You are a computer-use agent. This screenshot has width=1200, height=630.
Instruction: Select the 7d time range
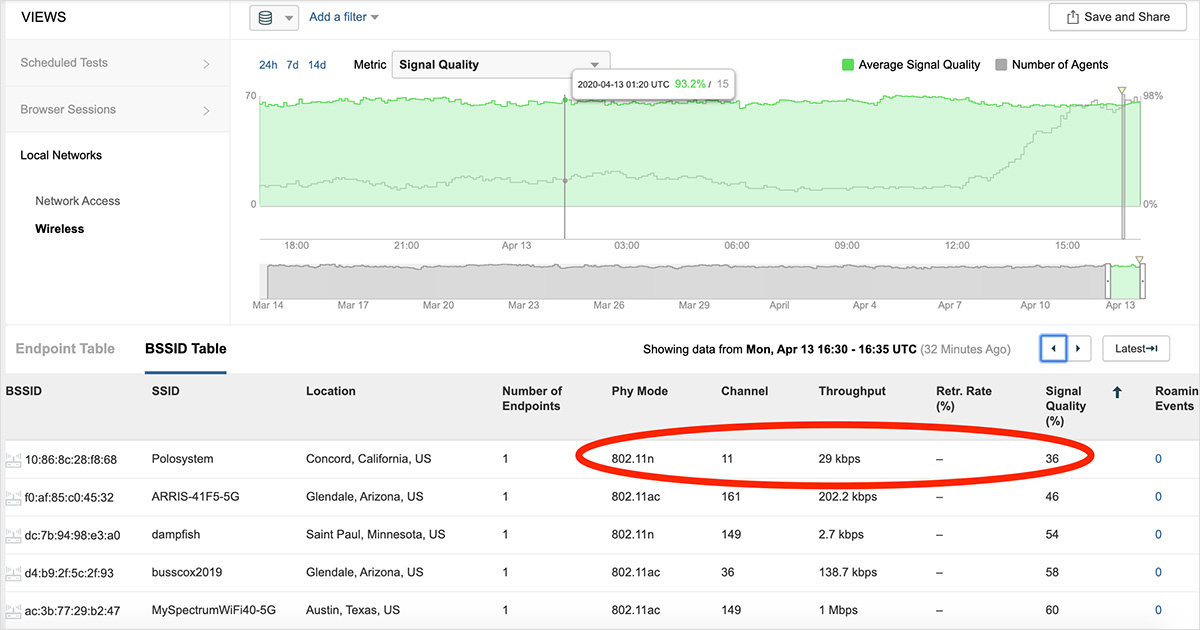click(x=292, y=65)
